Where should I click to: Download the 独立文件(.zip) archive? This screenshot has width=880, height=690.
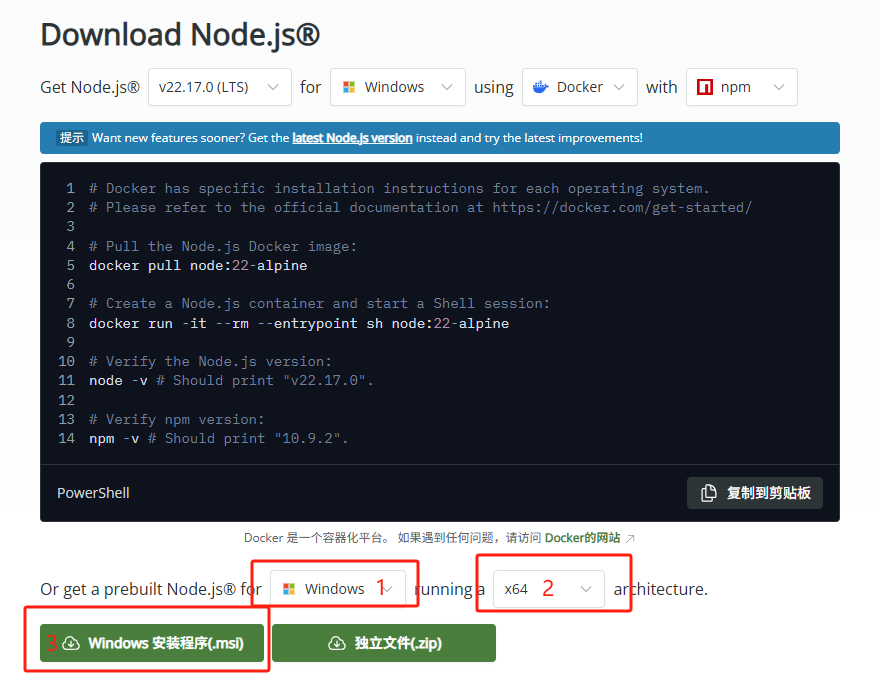pos(384,643)
